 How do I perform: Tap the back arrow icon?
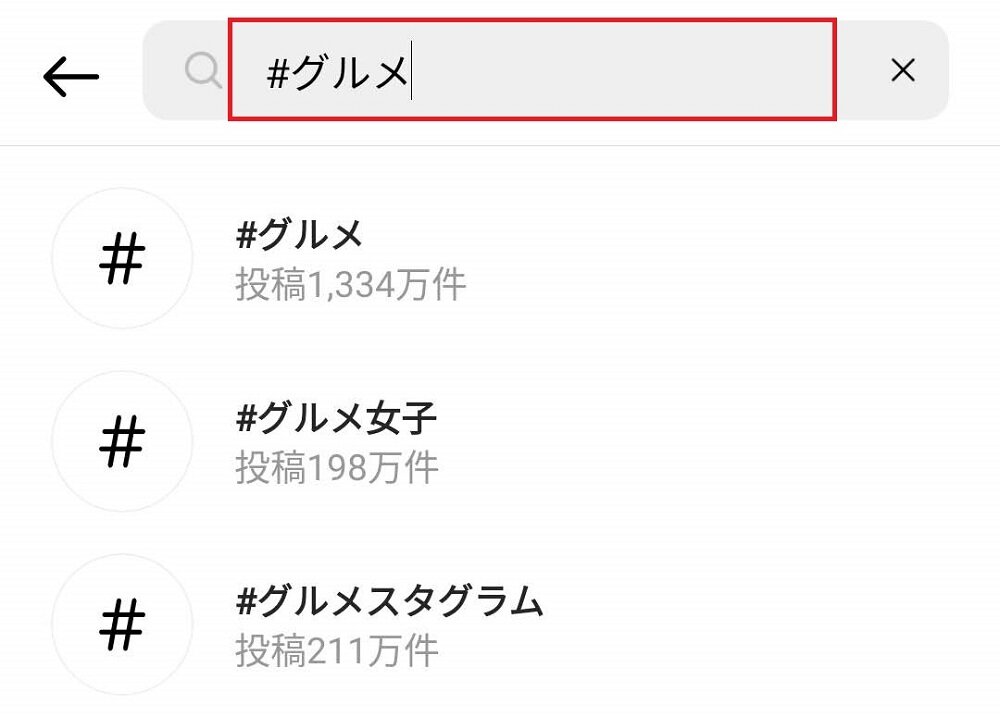[71, 76]
